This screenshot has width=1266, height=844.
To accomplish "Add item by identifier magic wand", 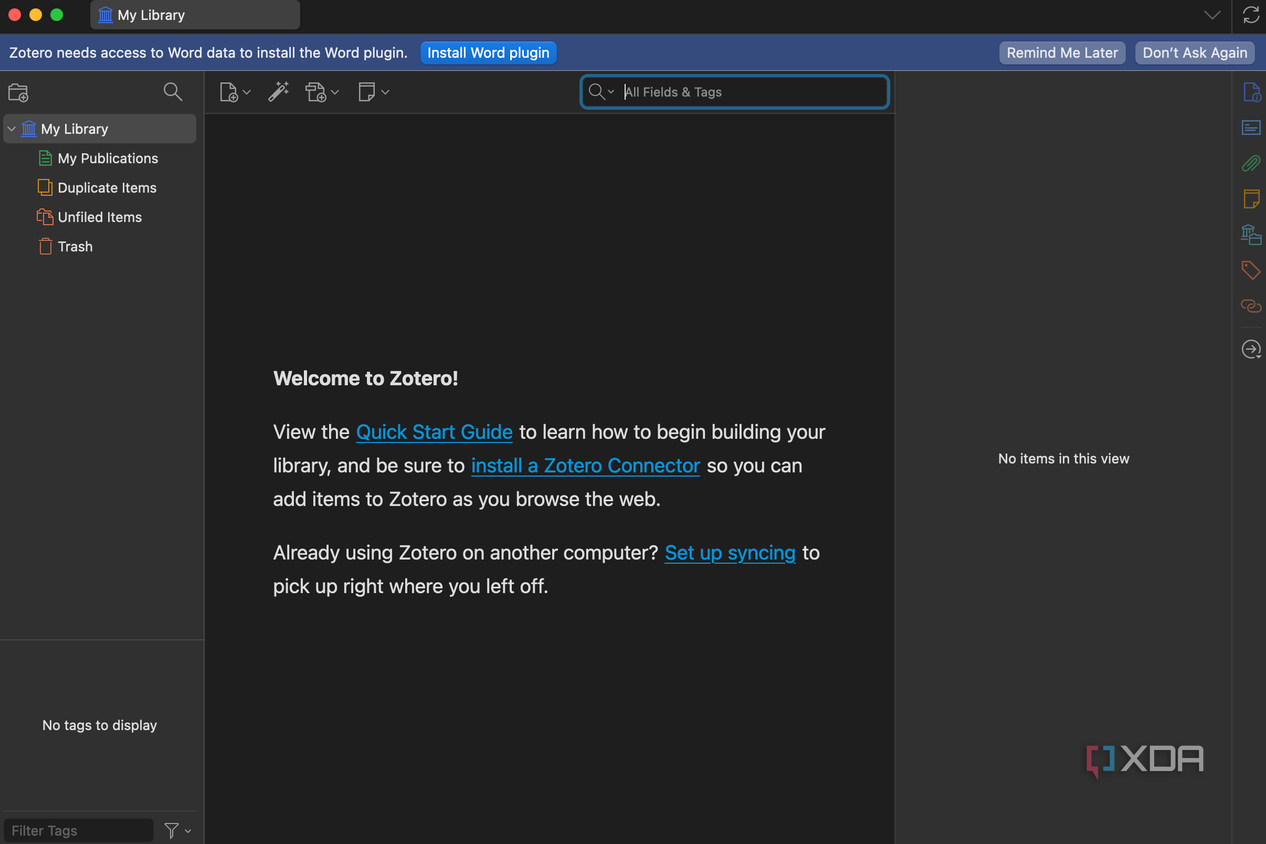I will 279,92.
